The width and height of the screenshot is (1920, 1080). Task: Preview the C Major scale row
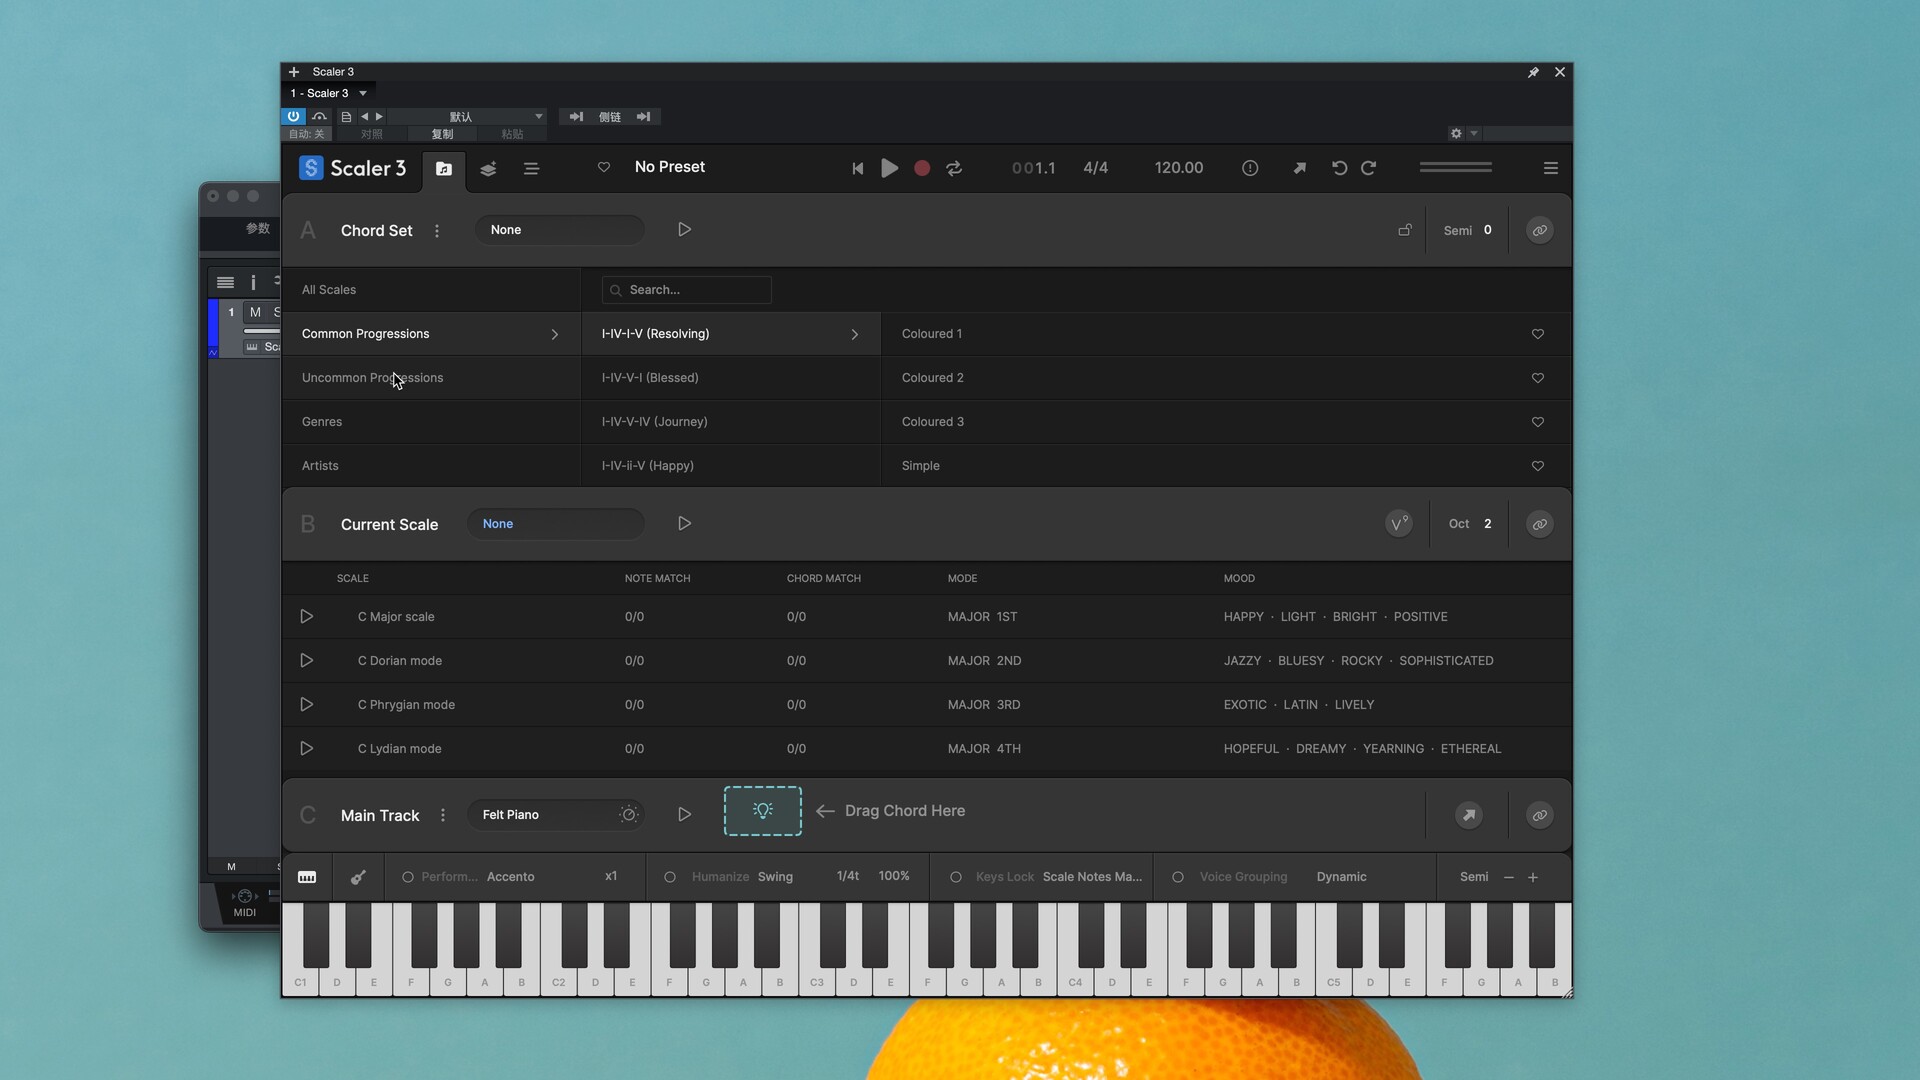pyautogui.click(x=307, y=617)
